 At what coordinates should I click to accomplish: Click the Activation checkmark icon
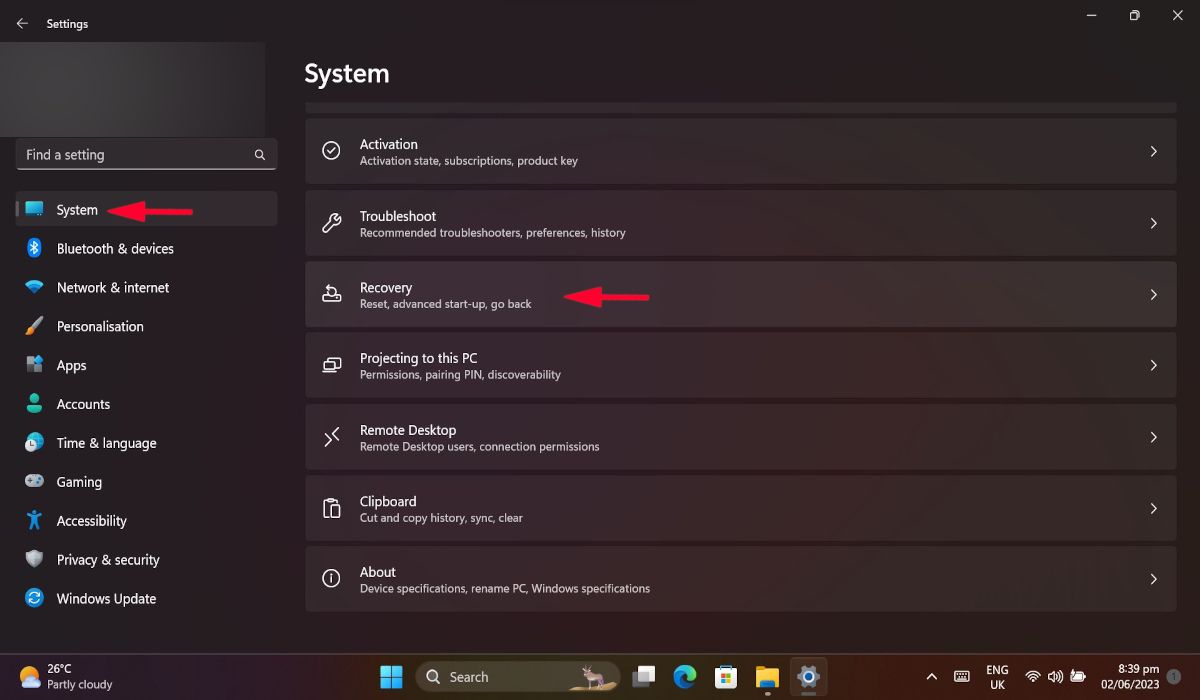pyautogui.click(x=331, y=150)
